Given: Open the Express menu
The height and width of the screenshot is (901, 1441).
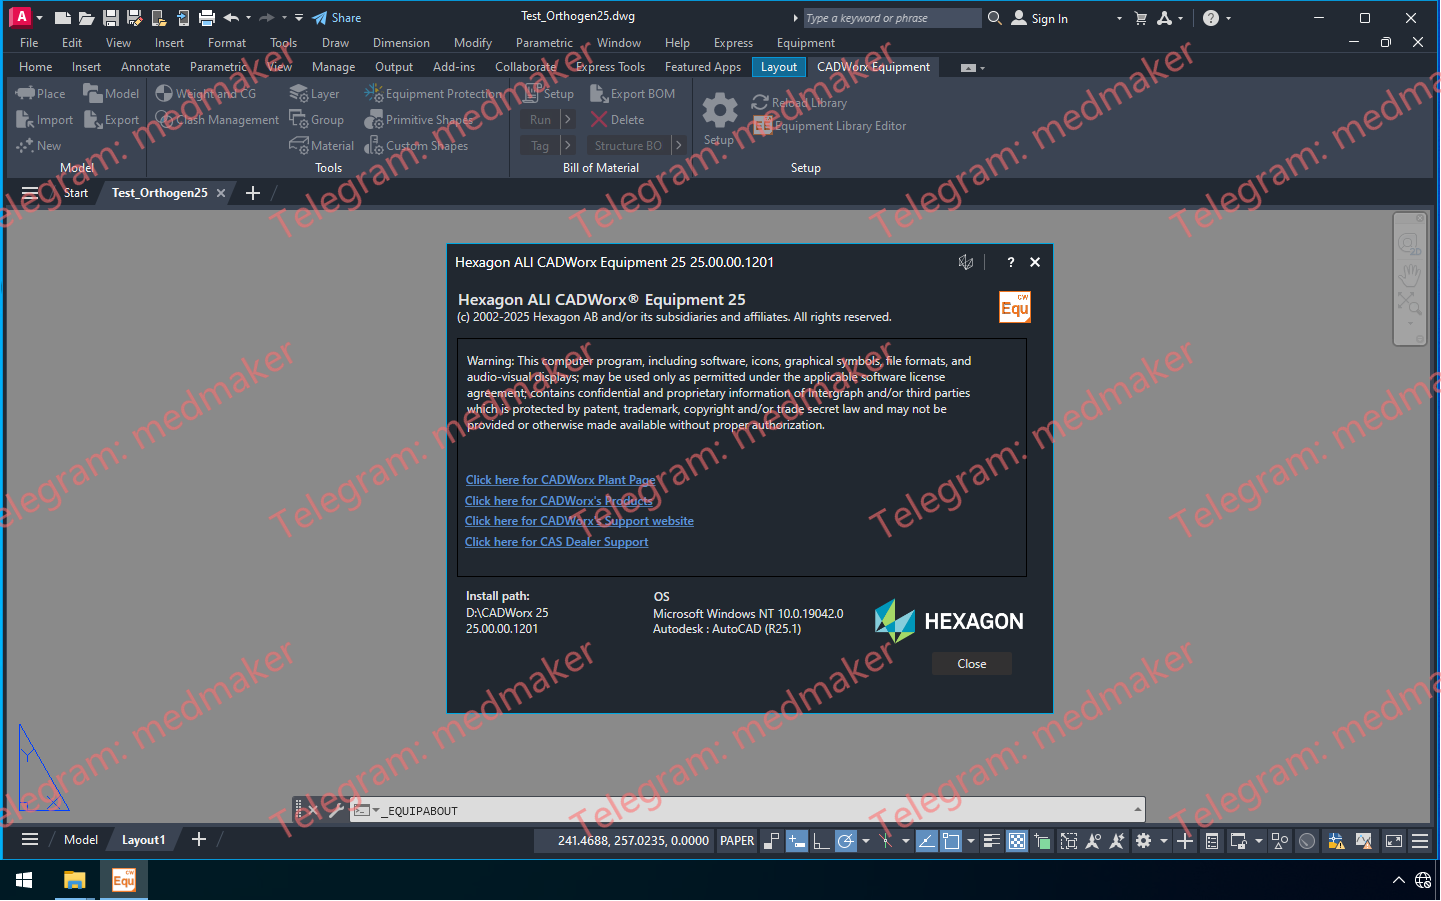Looking at the screenshot, I should 733,43.
